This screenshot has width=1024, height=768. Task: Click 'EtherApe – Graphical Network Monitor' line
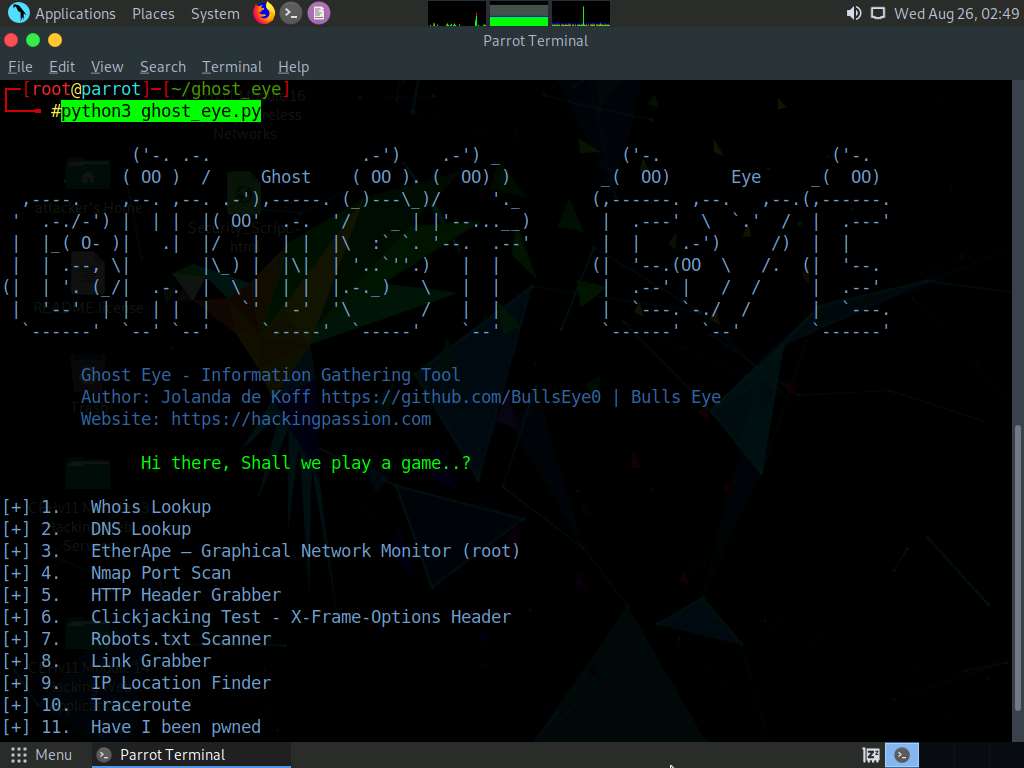point(305,551)
